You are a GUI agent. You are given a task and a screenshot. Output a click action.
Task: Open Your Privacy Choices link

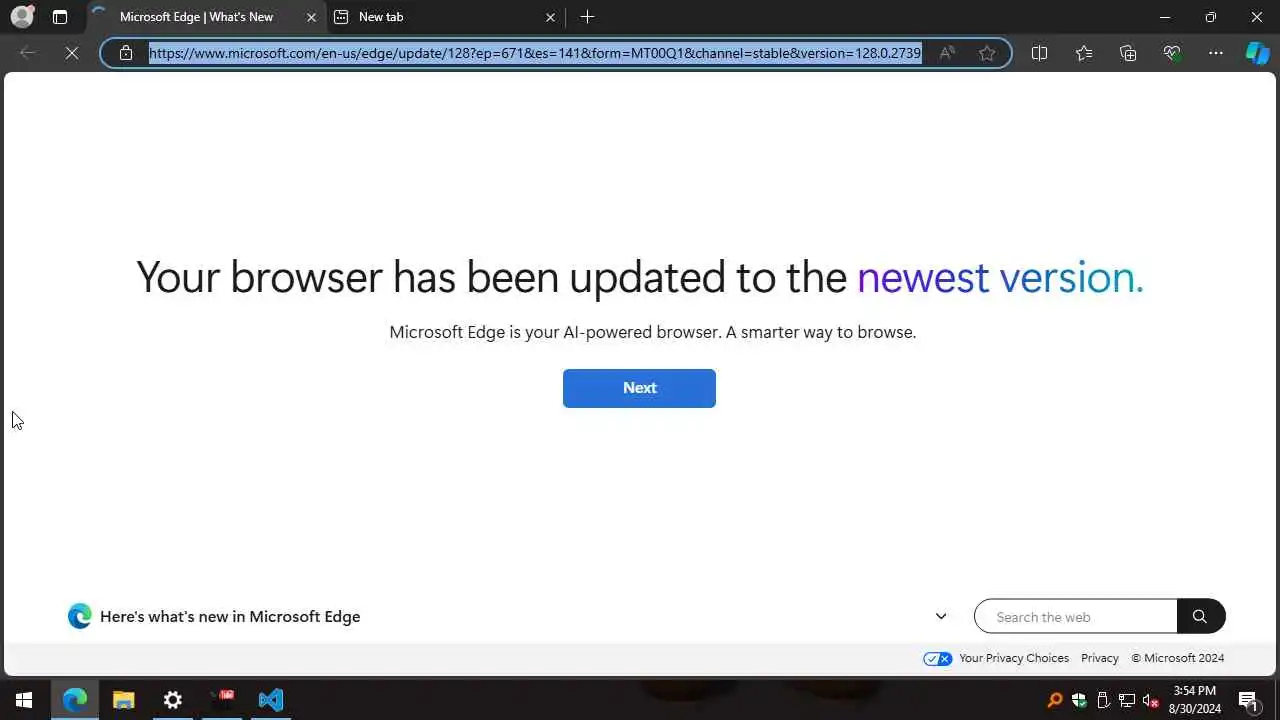(x=1014, y=658)
